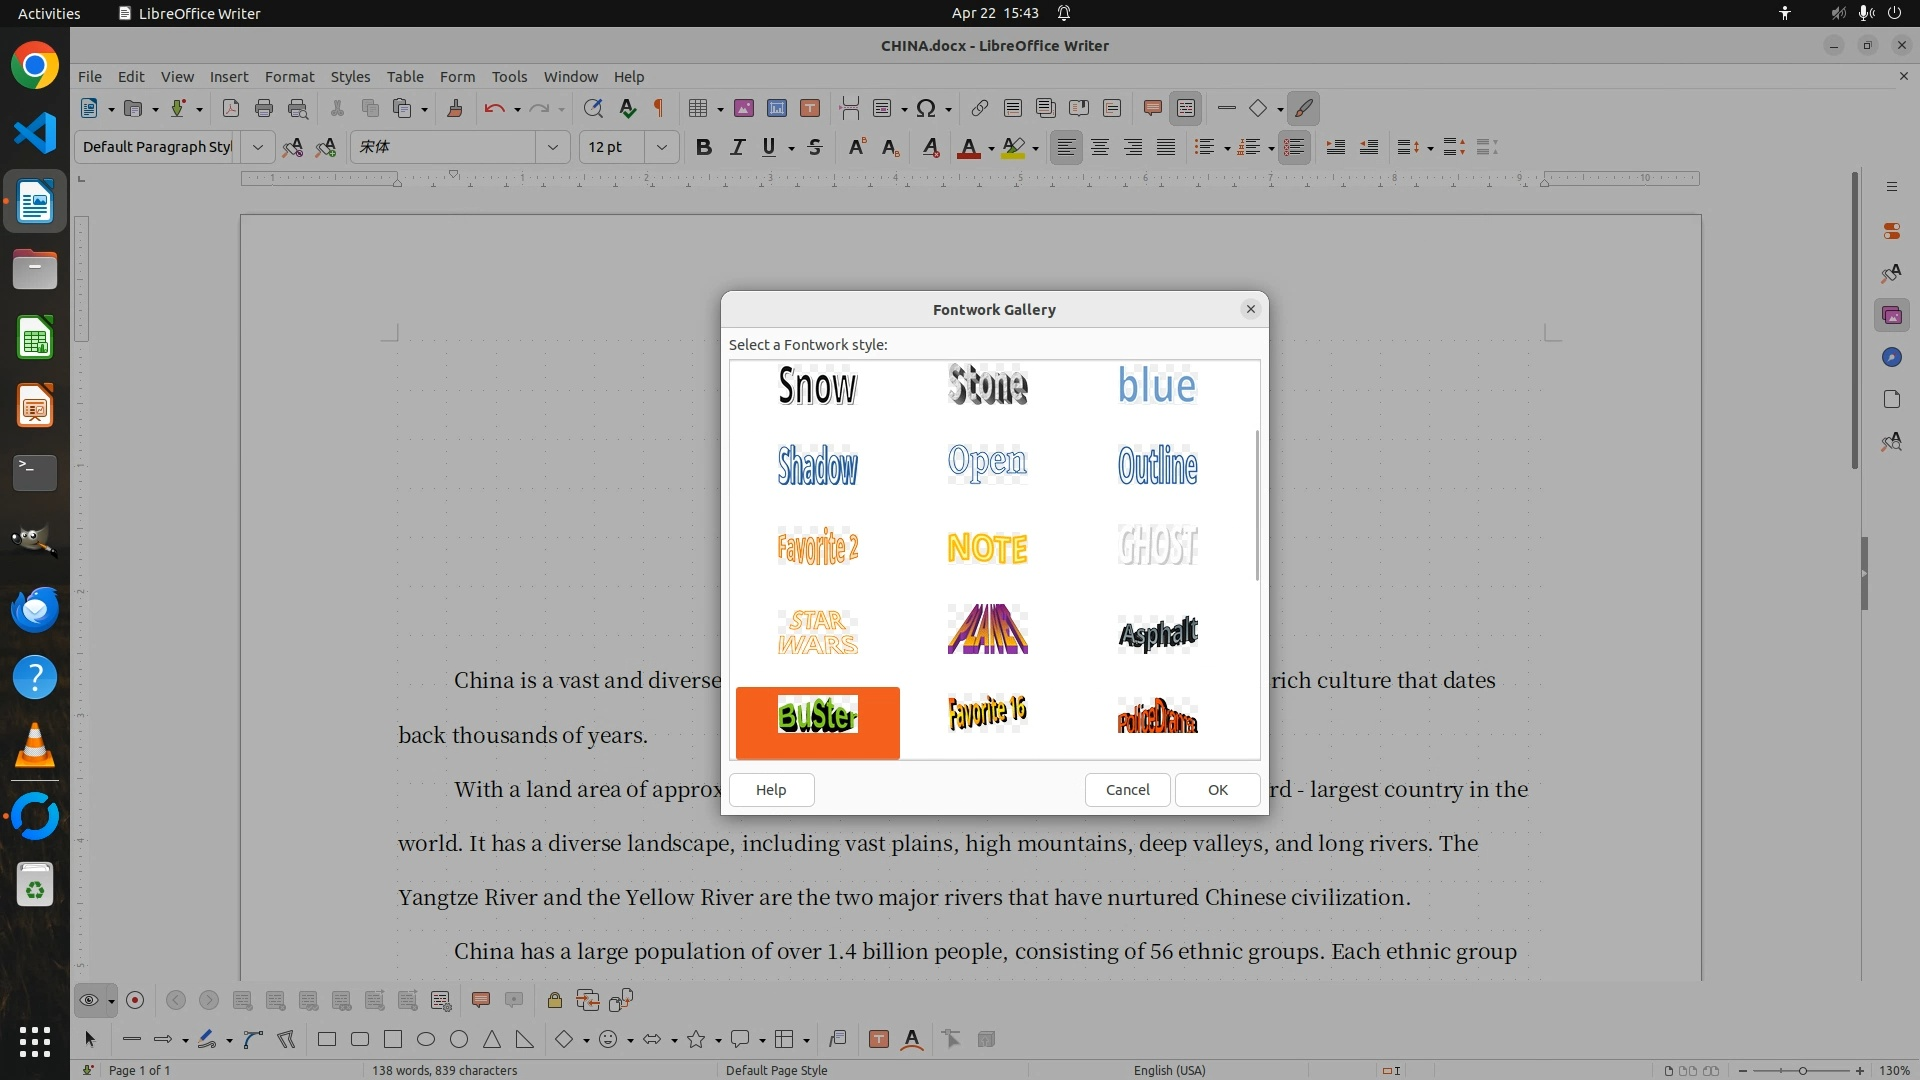
Task: Click the zoom slider in status bar
Action: point(1801,1070)
